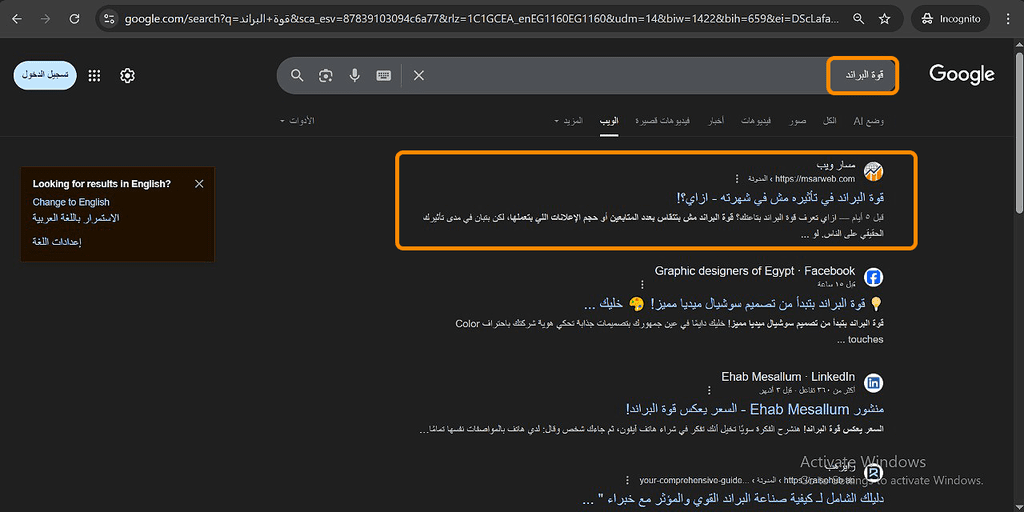Select the الويب tab
This screenshot has width=1024, height=512.
pyautogui.click(x=609, y=121)
